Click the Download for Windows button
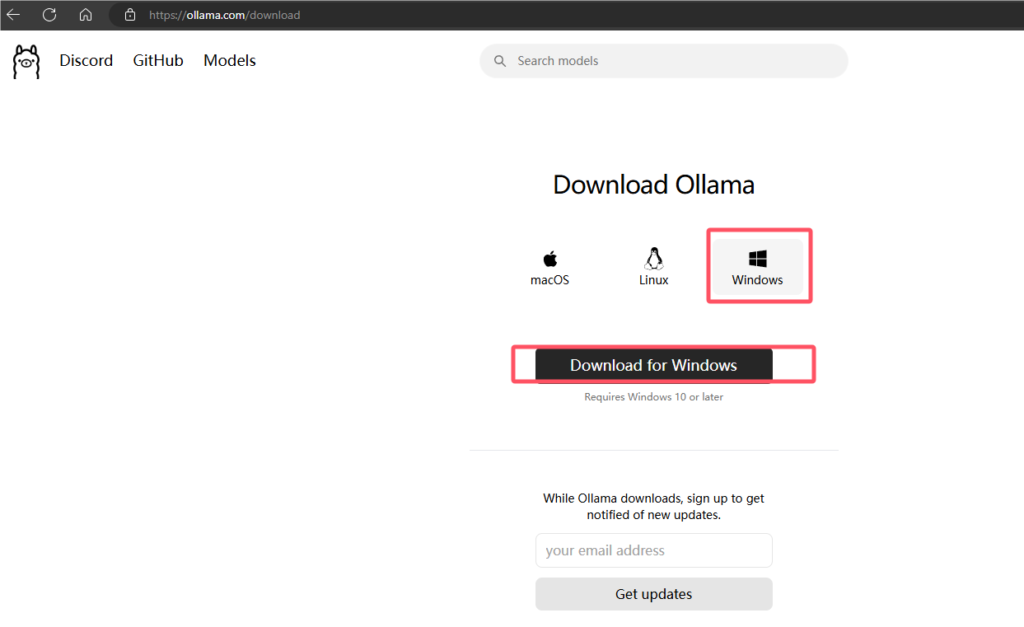 654,364
